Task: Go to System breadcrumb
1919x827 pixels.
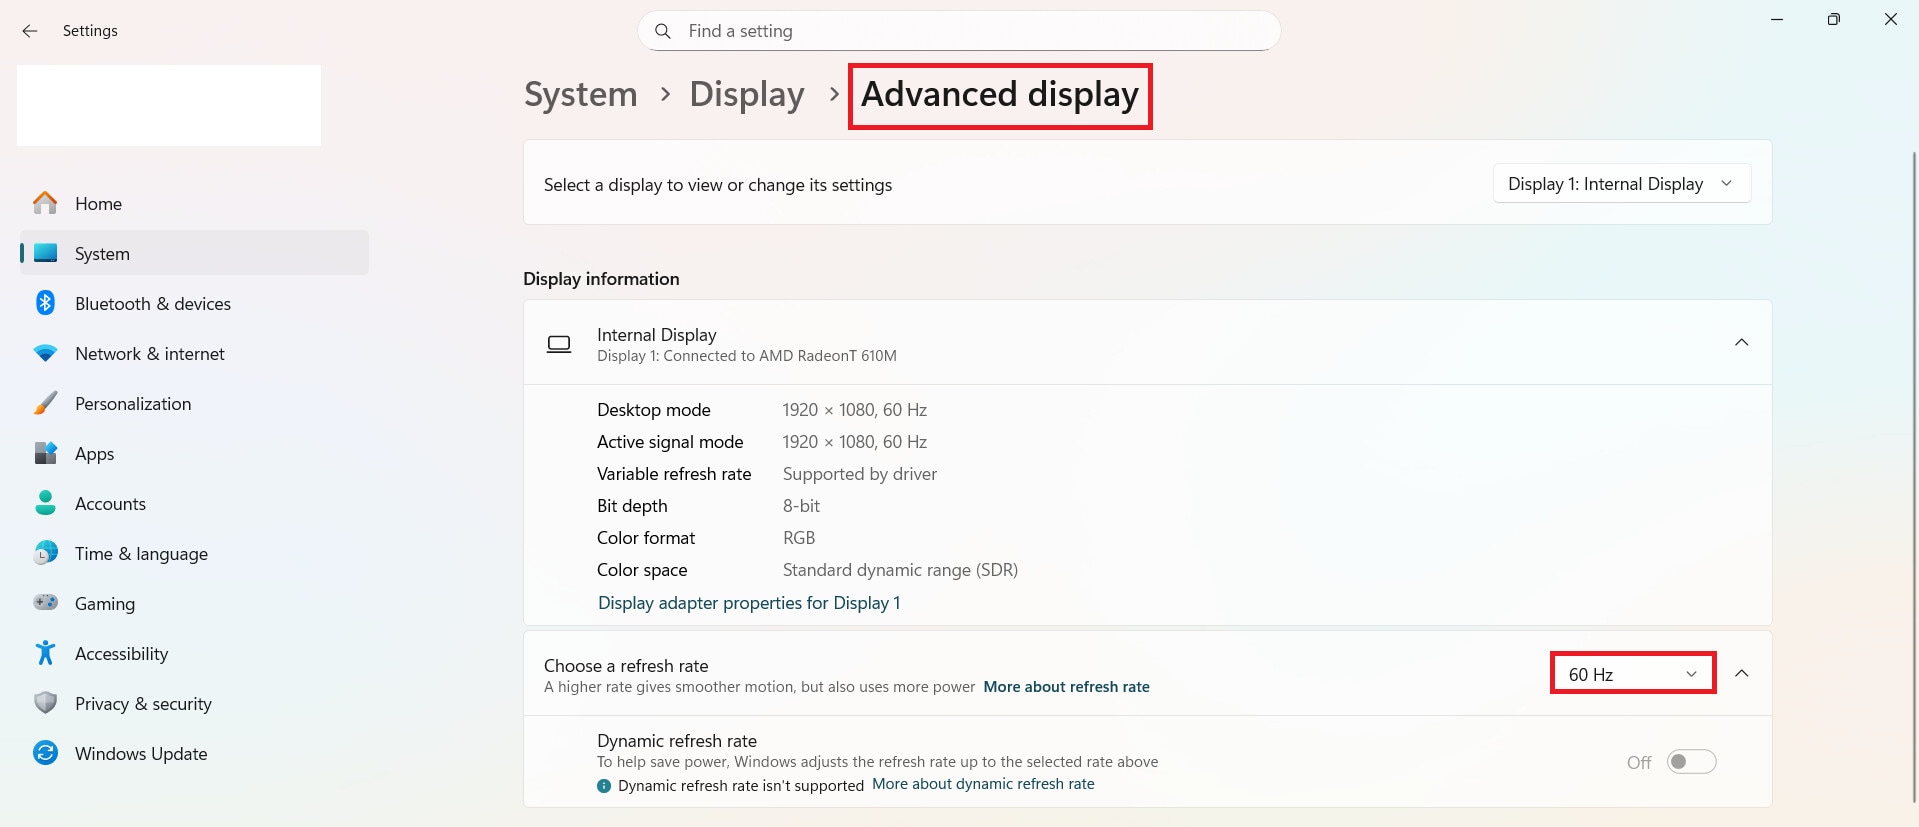Action: 581,94
